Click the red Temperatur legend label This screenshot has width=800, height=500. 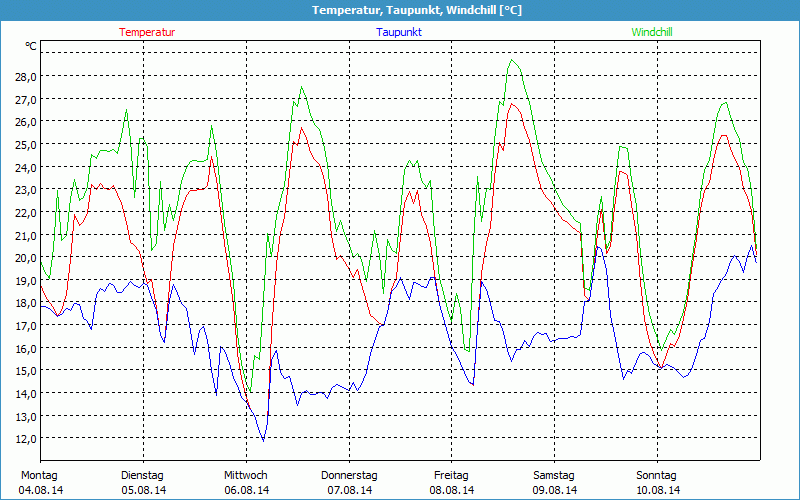click(147, 32)
